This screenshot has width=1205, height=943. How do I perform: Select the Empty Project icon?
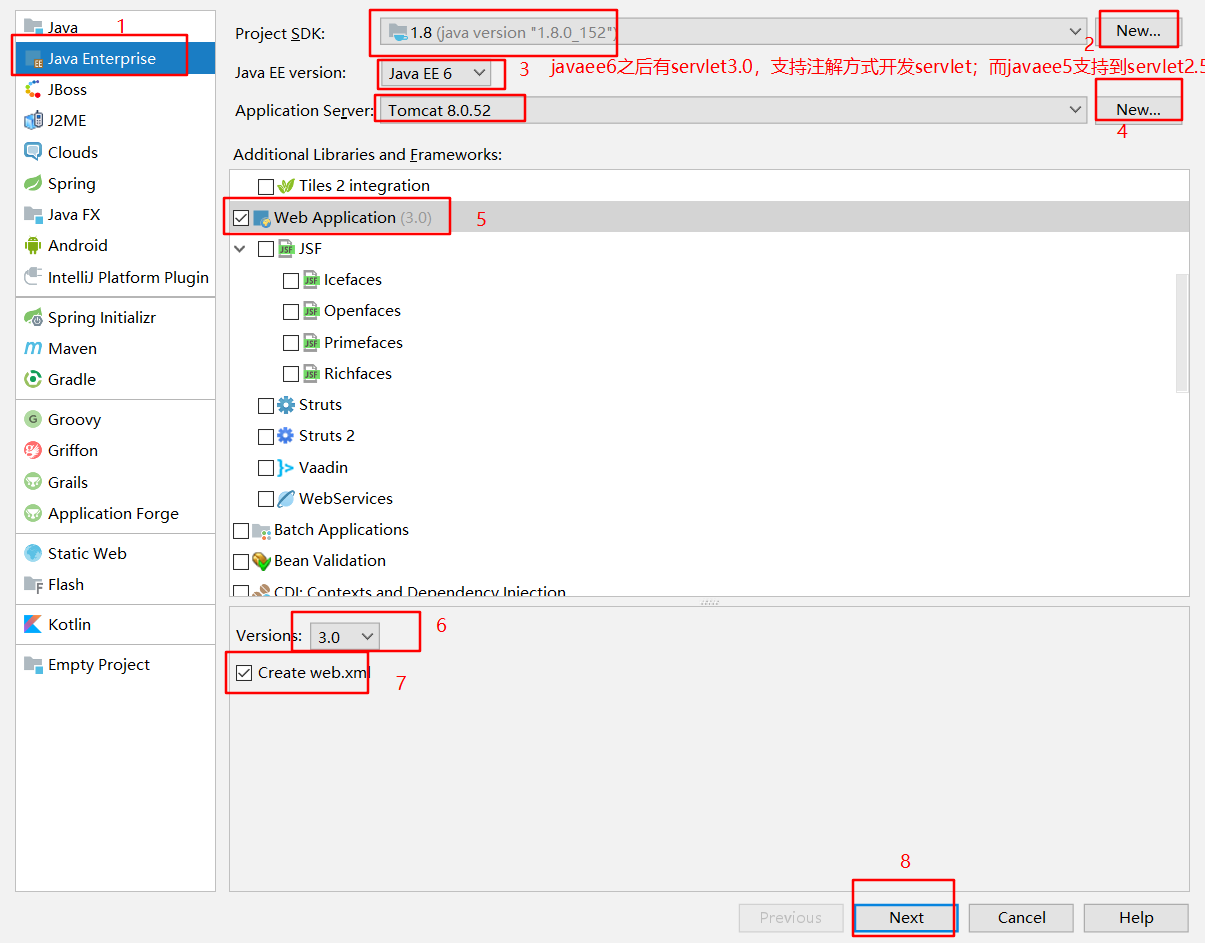(x=33, y=665)
